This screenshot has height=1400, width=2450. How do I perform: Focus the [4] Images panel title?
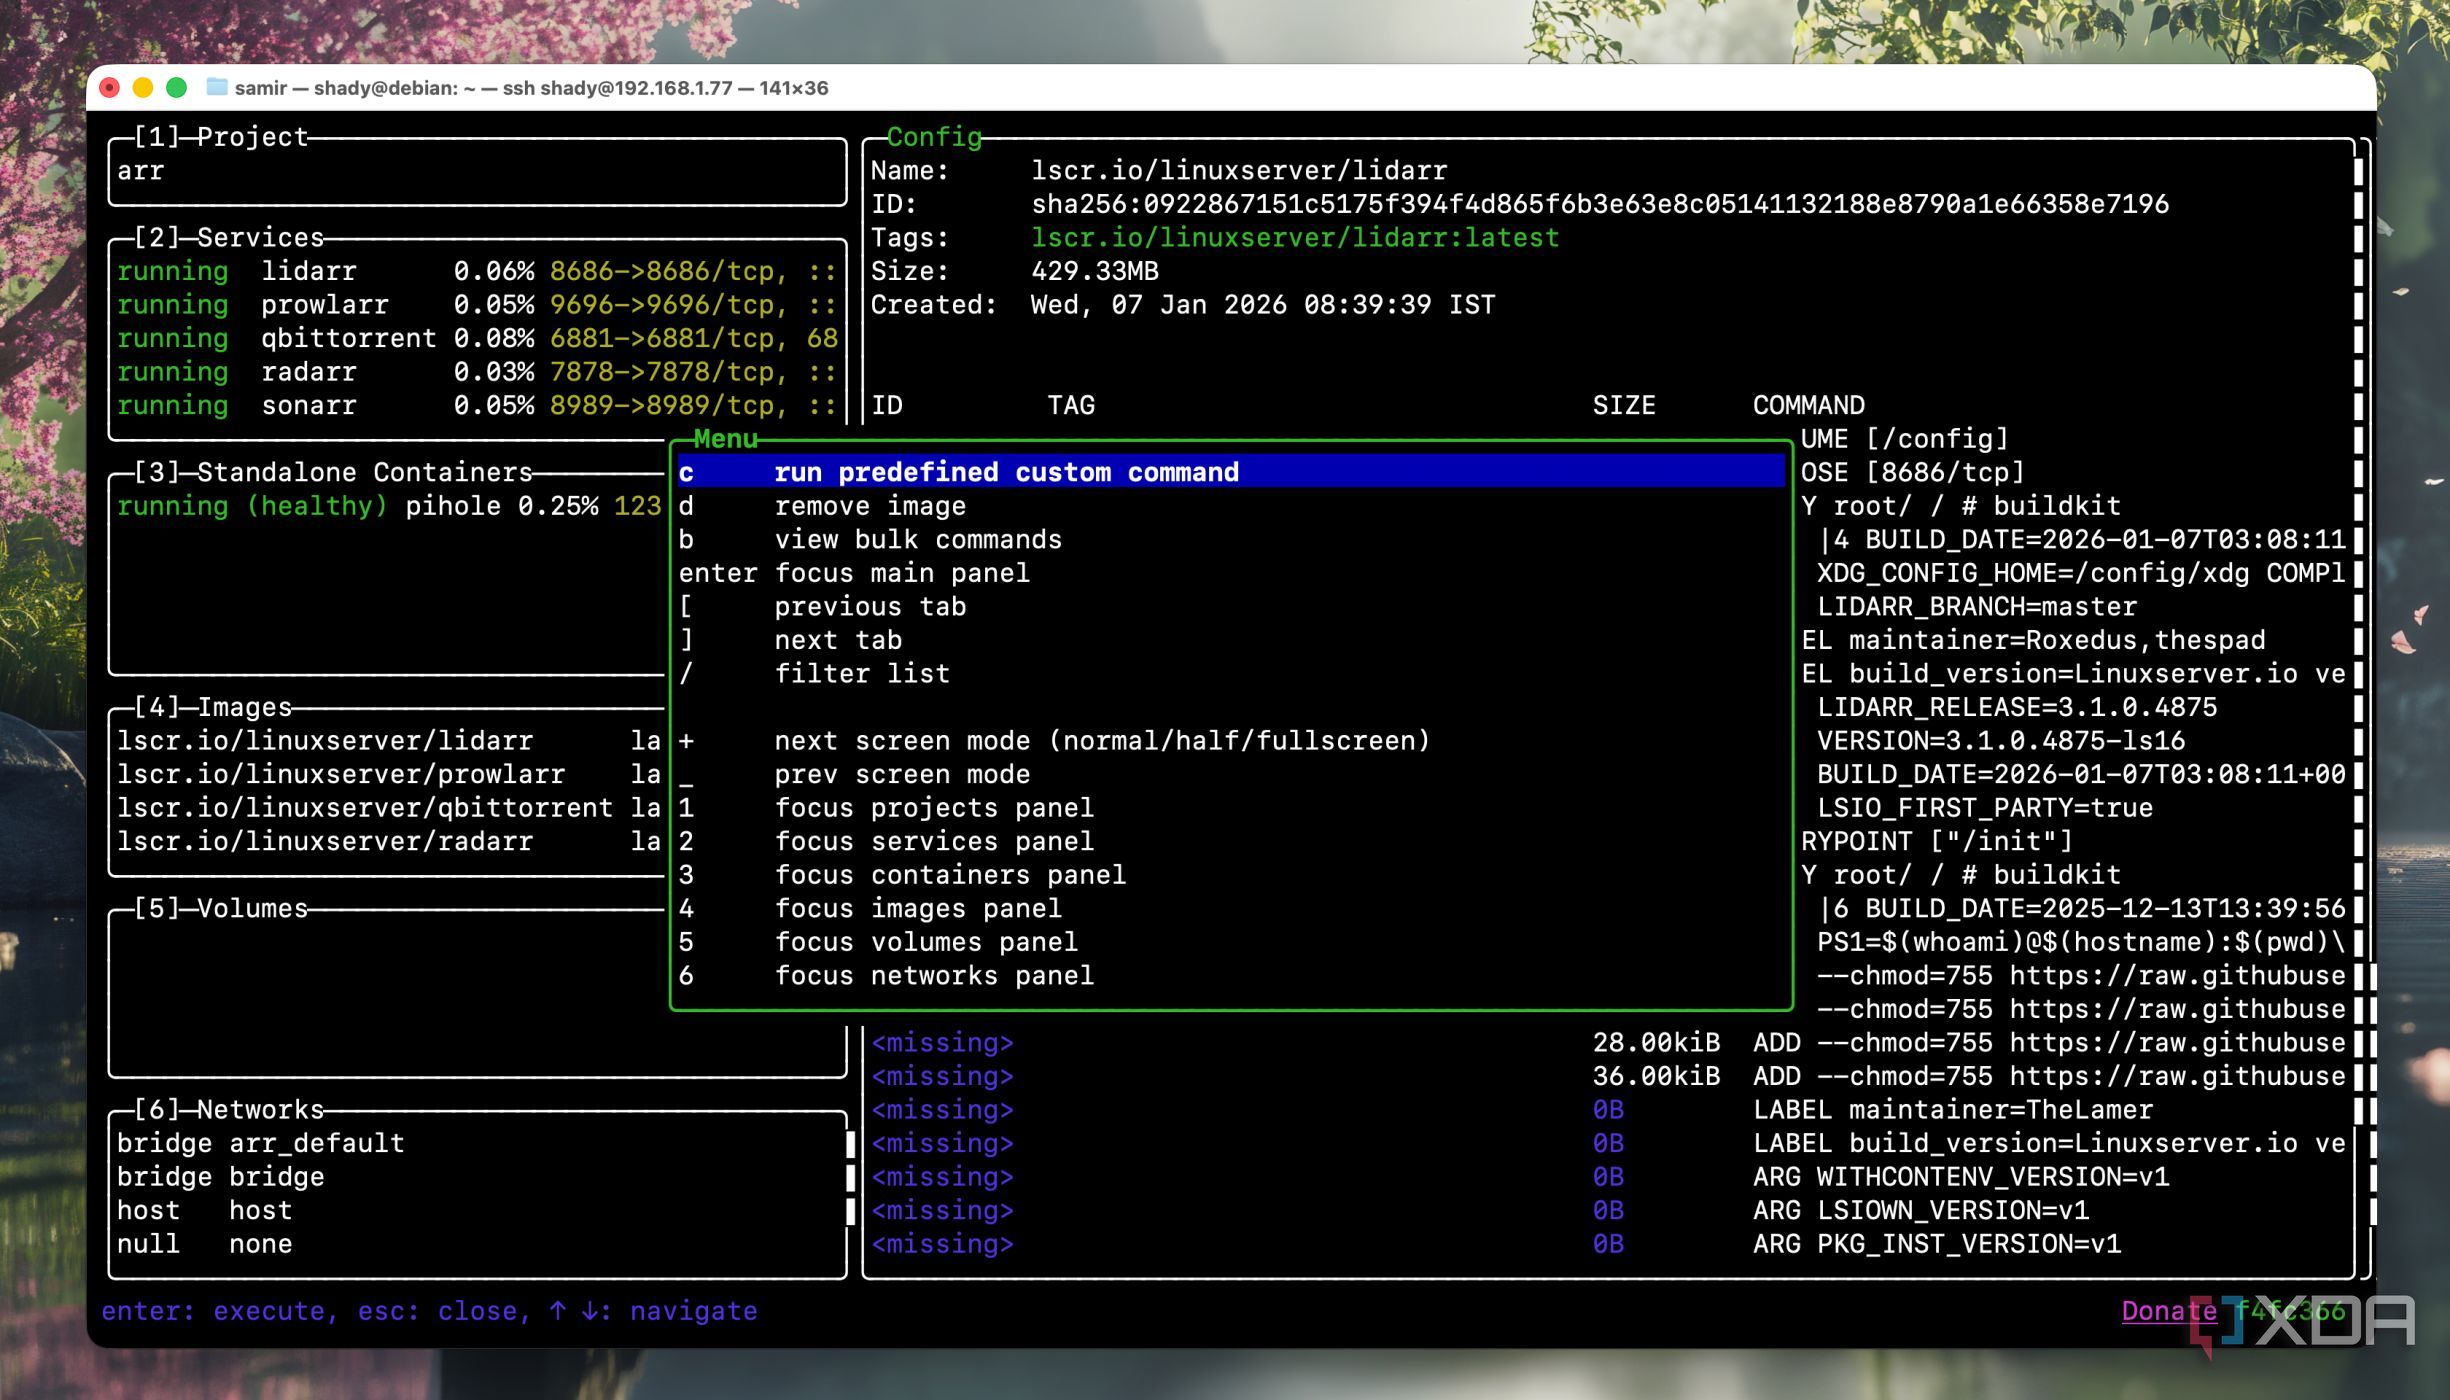coord(213,707)
